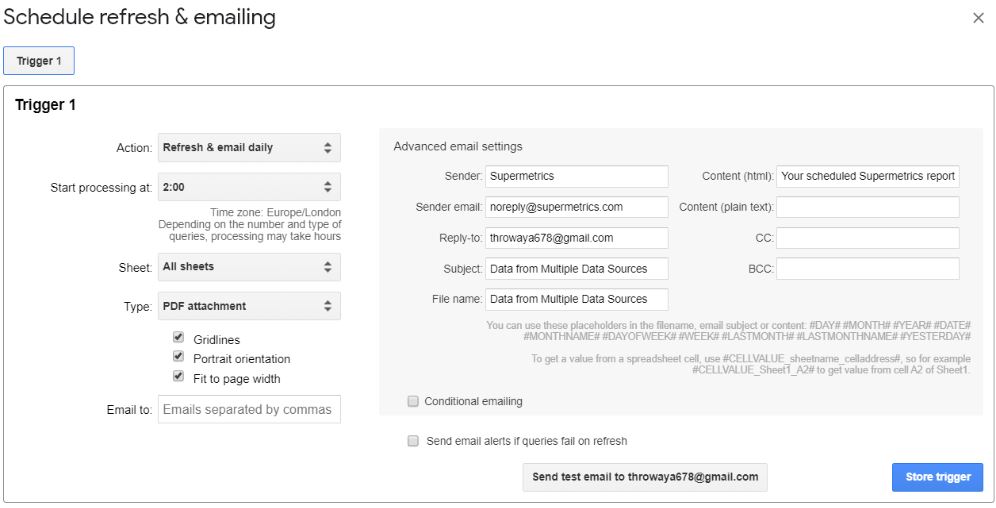The image size is (996, 508).
Task: Enable the Conditional emailing checkbox
Action: pos(413,401)
